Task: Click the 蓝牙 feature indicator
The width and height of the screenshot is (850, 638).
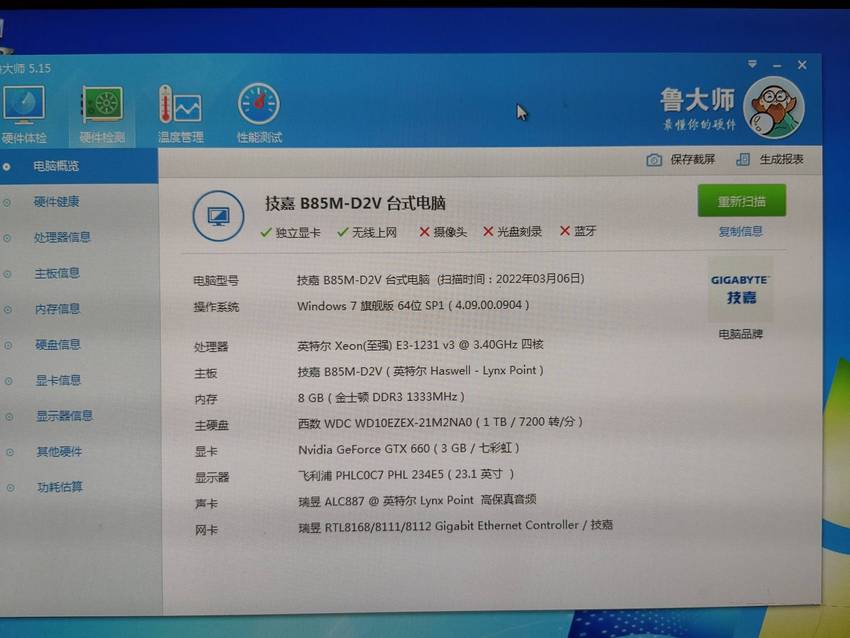Action: click(x=578, y=231)
